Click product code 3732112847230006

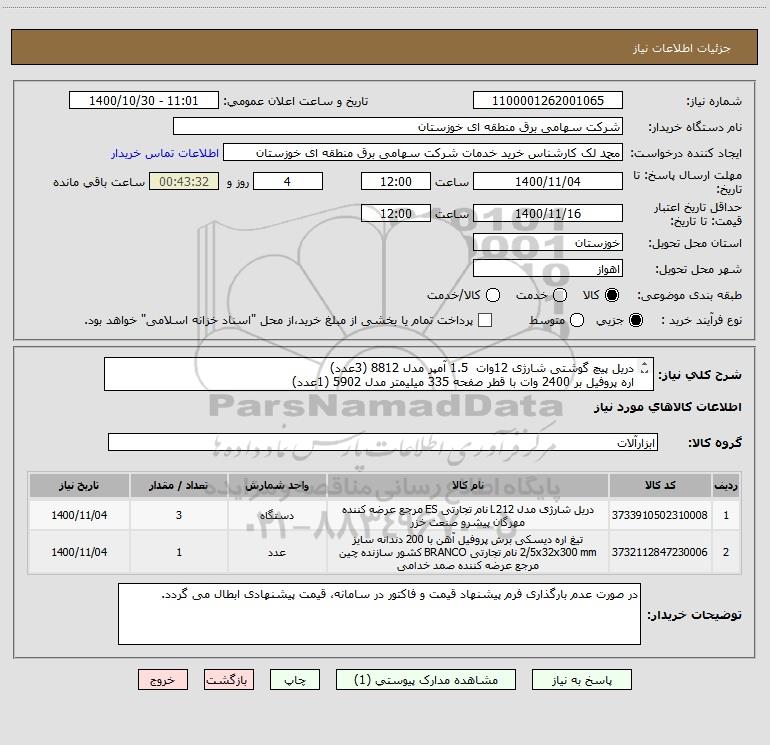[660, 552]
